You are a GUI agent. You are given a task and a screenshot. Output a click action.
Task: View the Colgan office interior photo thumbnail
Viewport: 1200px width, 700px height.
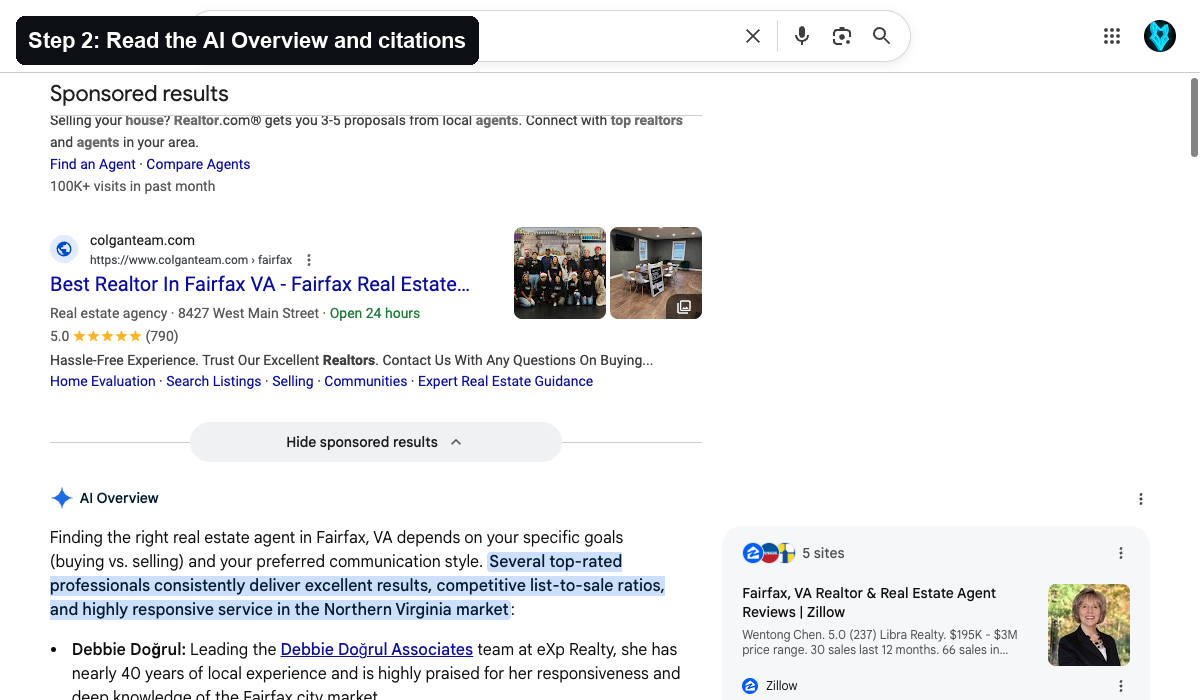click(656, 273)
